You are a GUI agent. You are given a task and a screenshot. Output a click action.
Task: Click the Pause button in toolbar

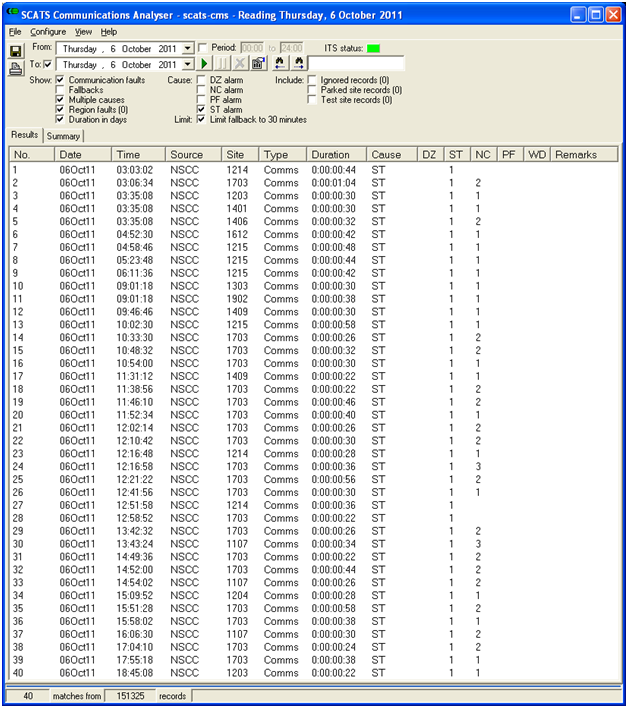[222, 63]
